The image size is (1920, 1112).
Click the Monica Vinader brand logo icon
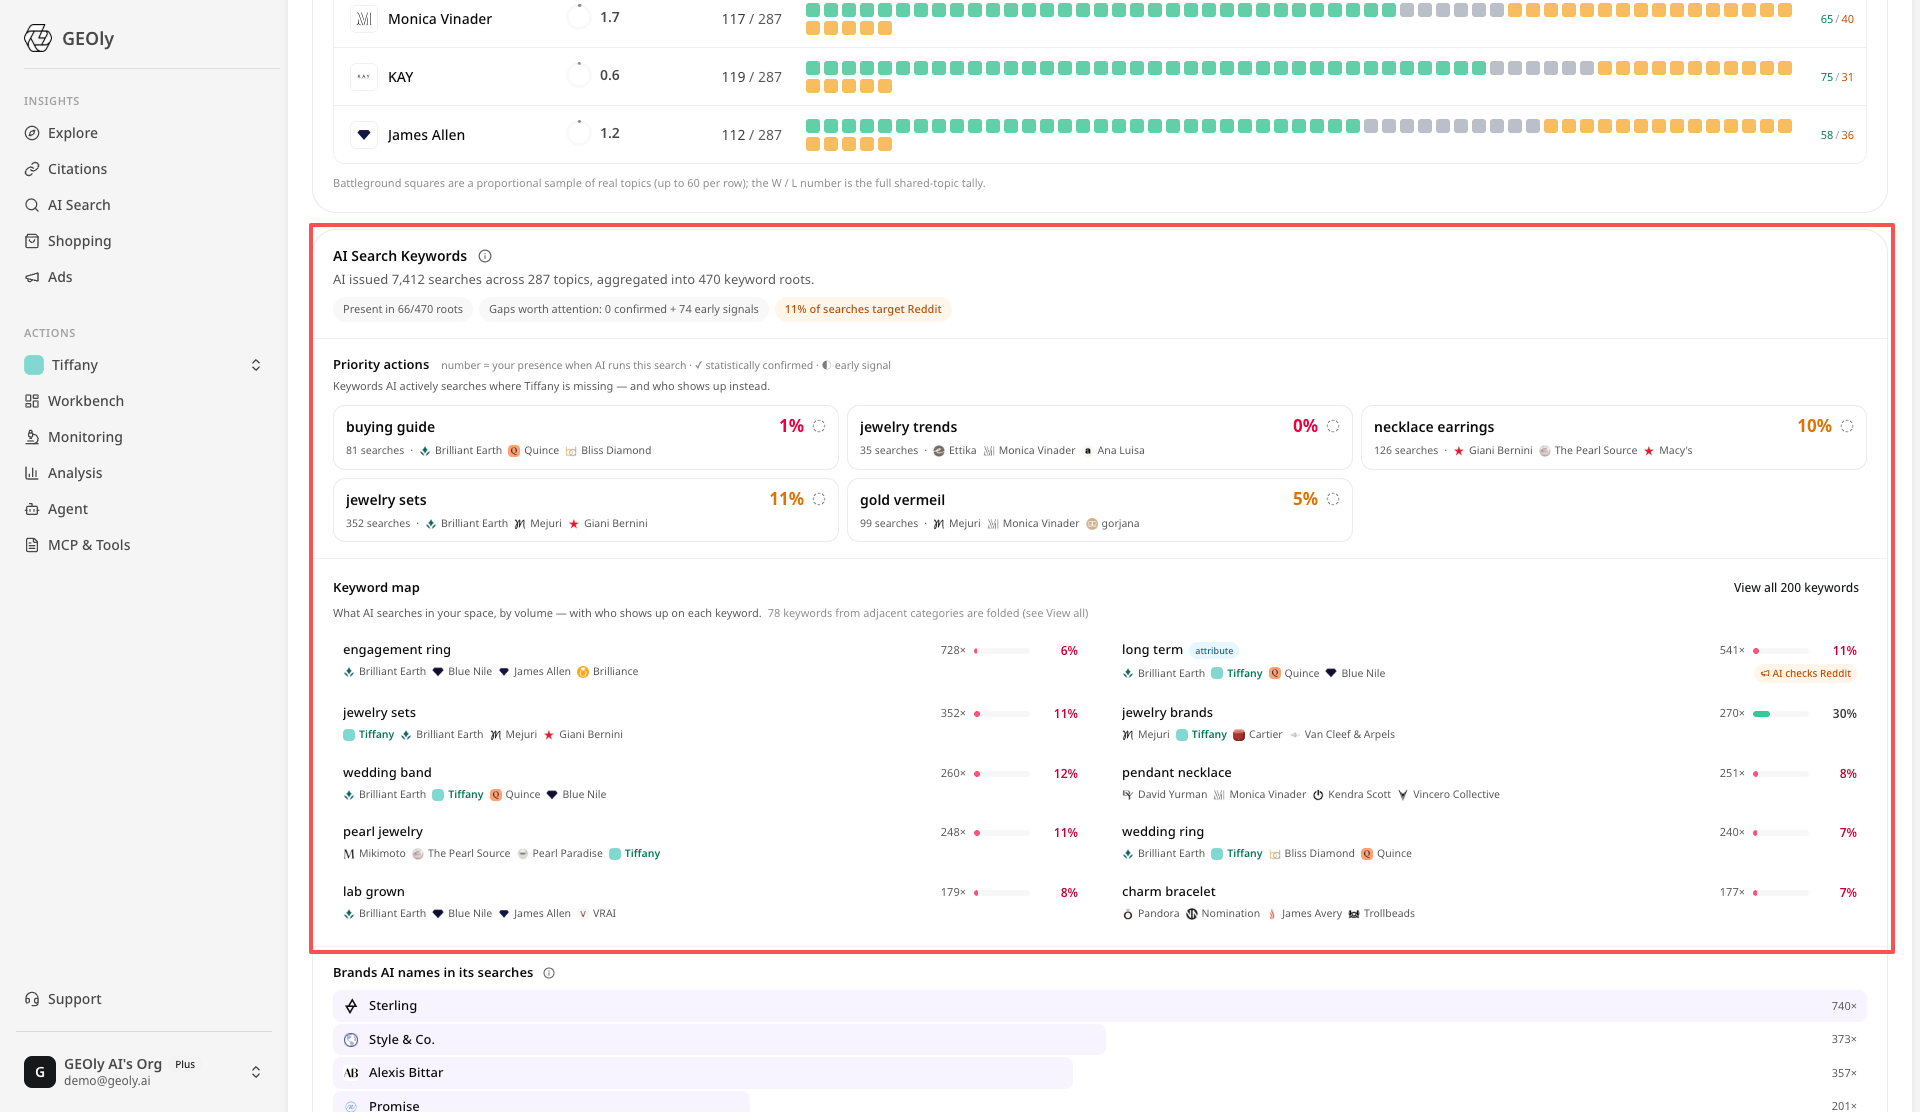(364, 19)
